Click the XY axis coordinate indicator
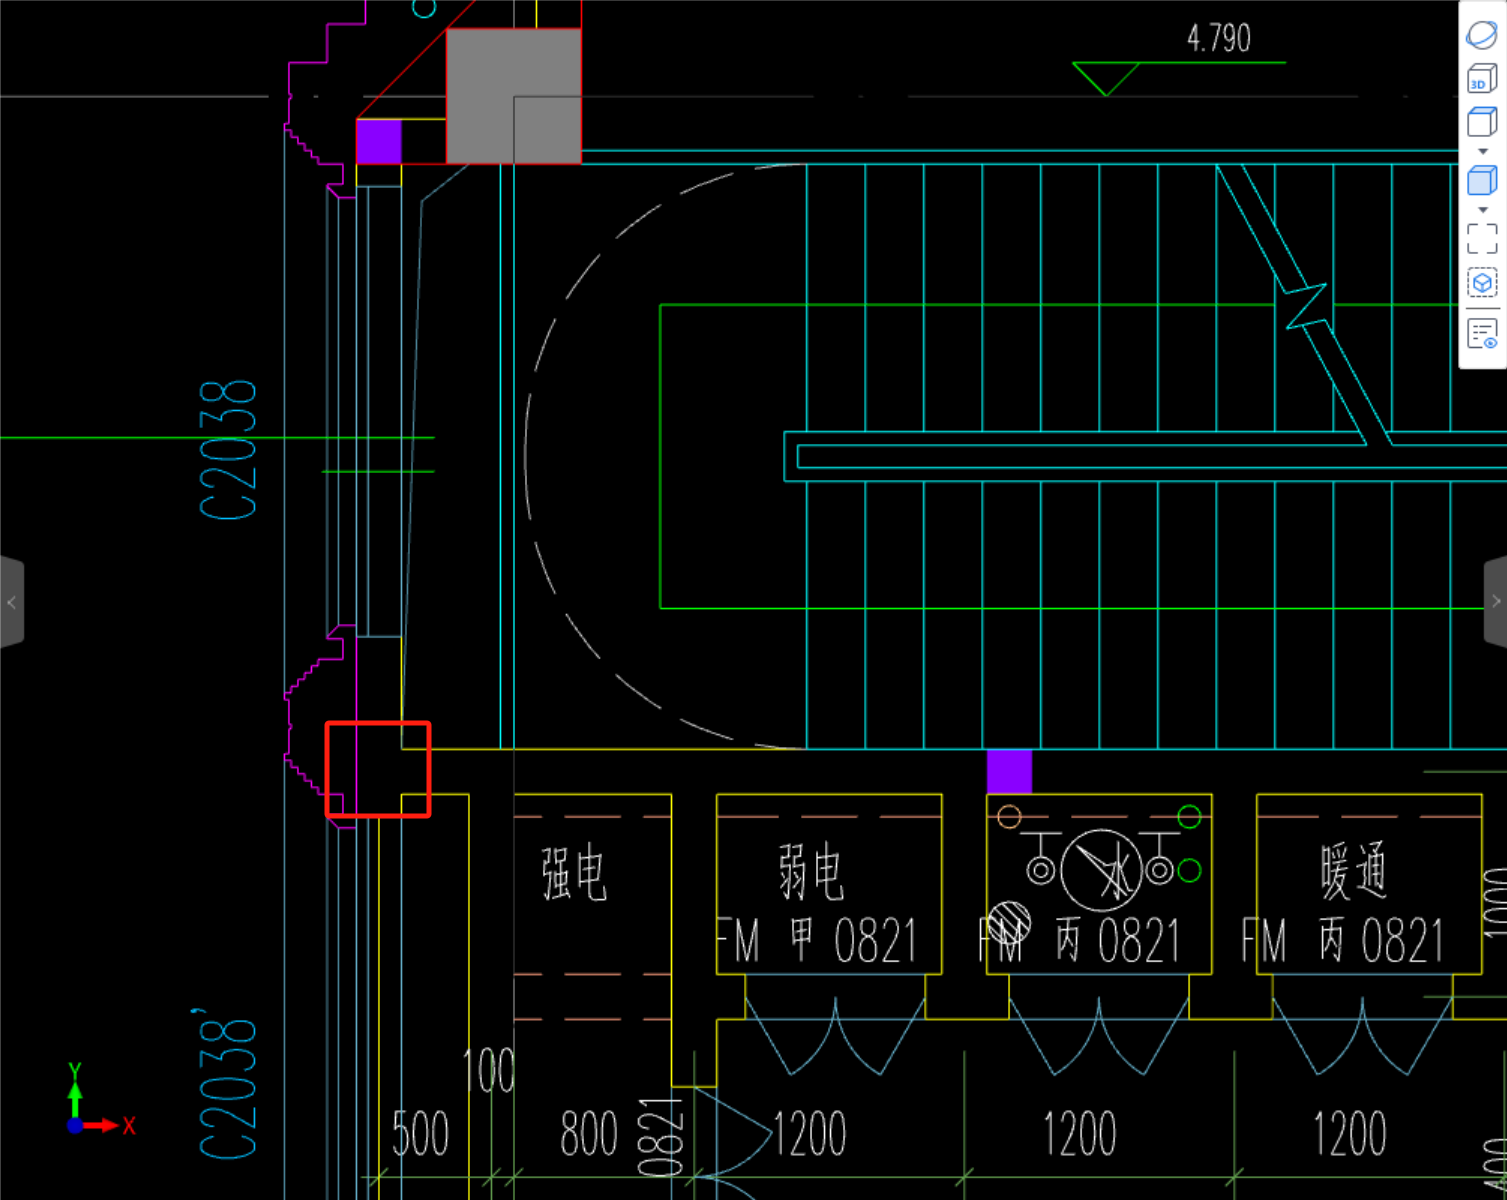Viewport: 1507px width, 1200px height. point(99,1100)
